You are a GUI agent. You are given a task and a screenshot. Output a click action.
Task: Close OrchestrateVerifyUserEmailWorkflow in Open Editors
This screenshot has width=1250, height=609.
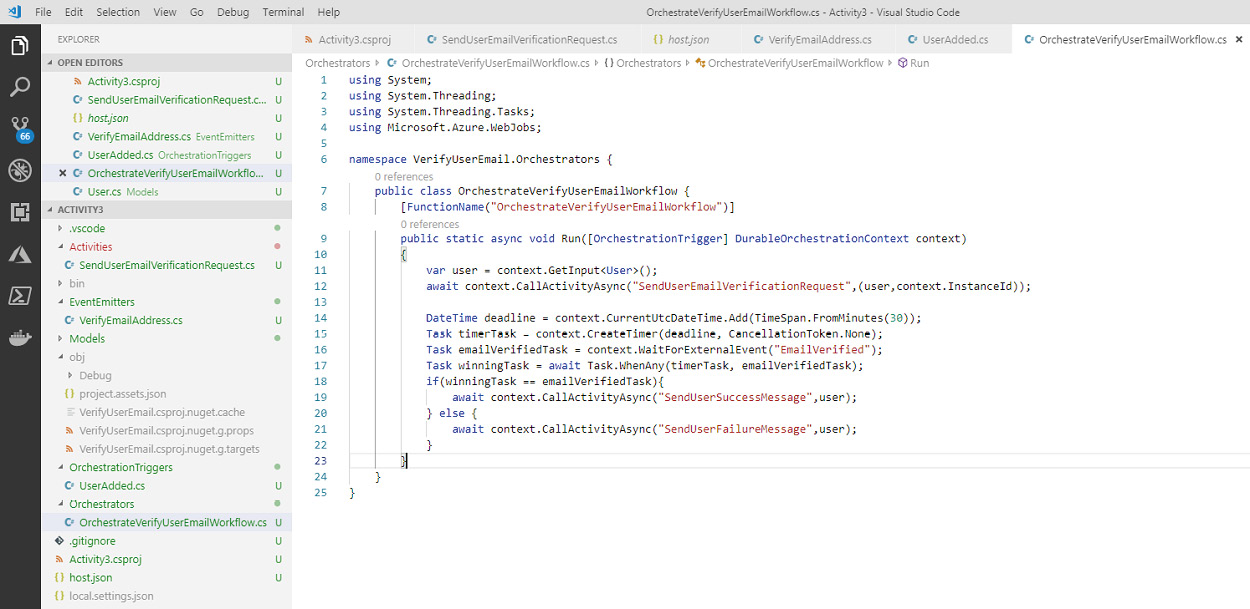pos(63,173)
